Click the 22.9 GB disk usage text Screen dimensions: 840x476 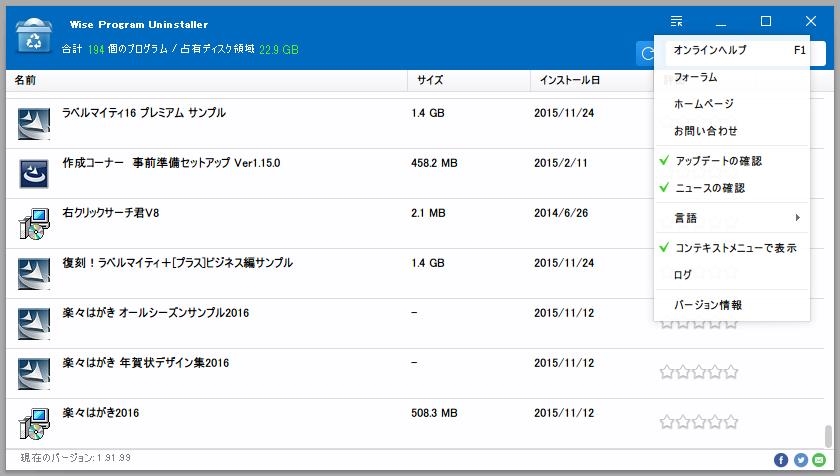tap(279, 49)
